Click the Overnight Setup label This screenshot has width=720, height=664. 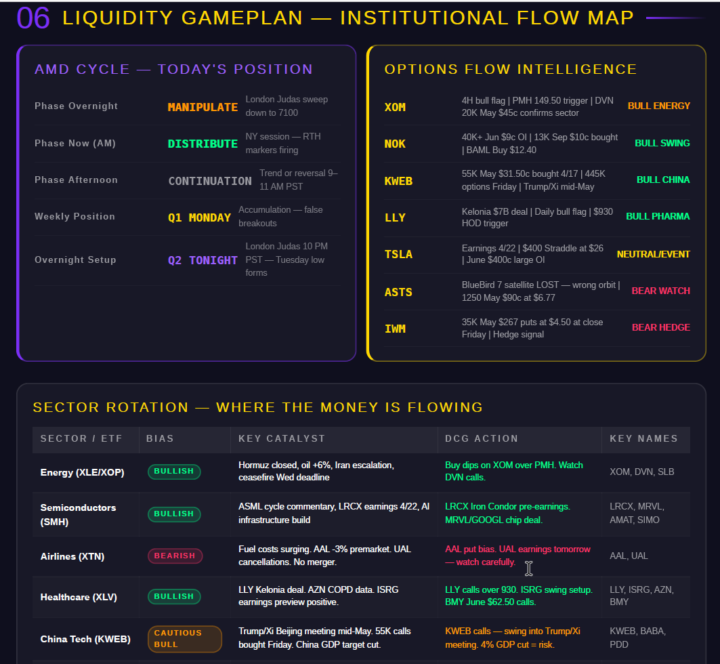click(x=75, y=260)
